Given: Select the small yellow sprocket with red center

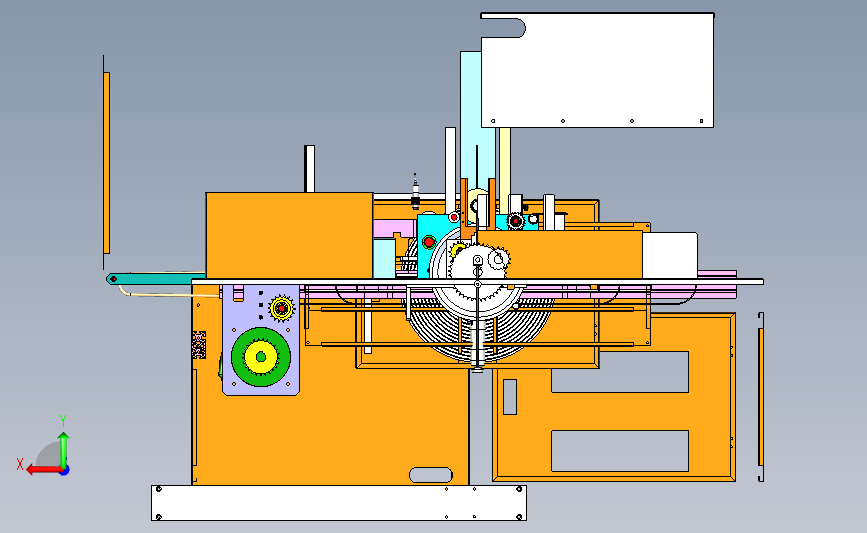Looking at the screenshot, I should pos(281,309).
